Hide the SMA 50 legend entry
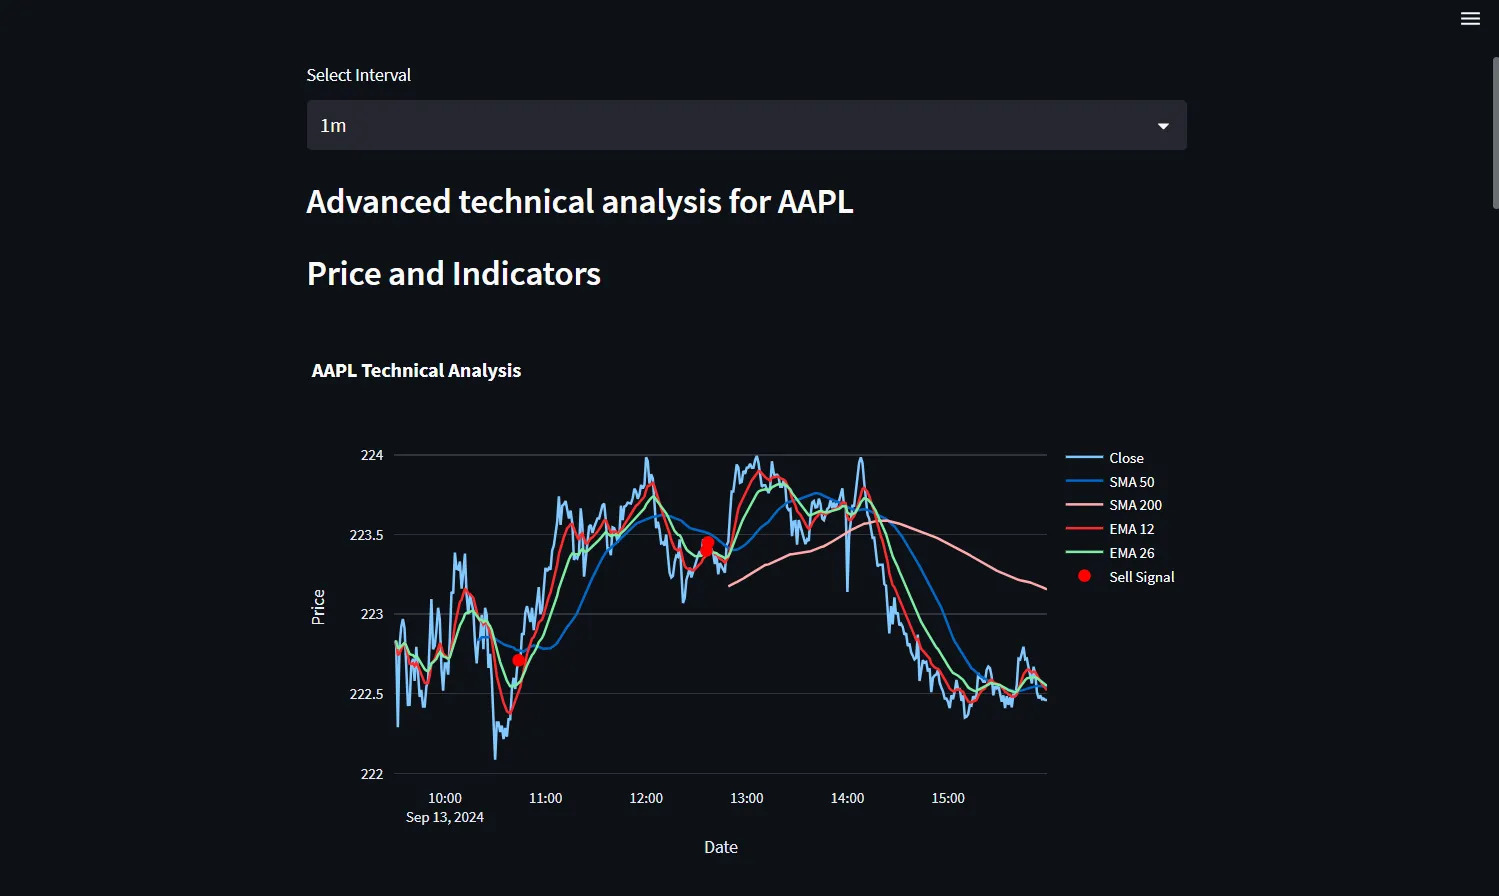Image resolution: width=1499 pixels, height=896 pixels. [x=1131, y=482]
